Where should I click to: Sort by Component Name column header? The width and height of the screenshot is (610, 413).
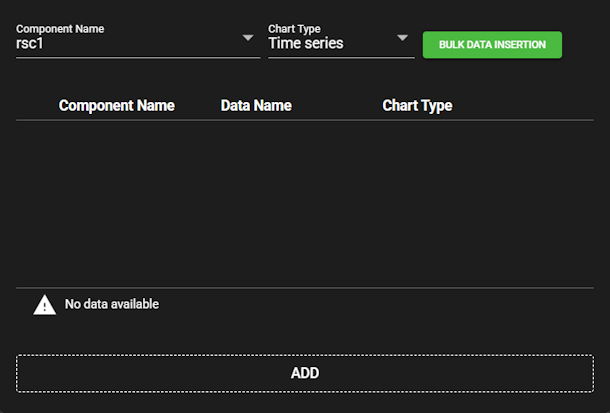[116, 105]
